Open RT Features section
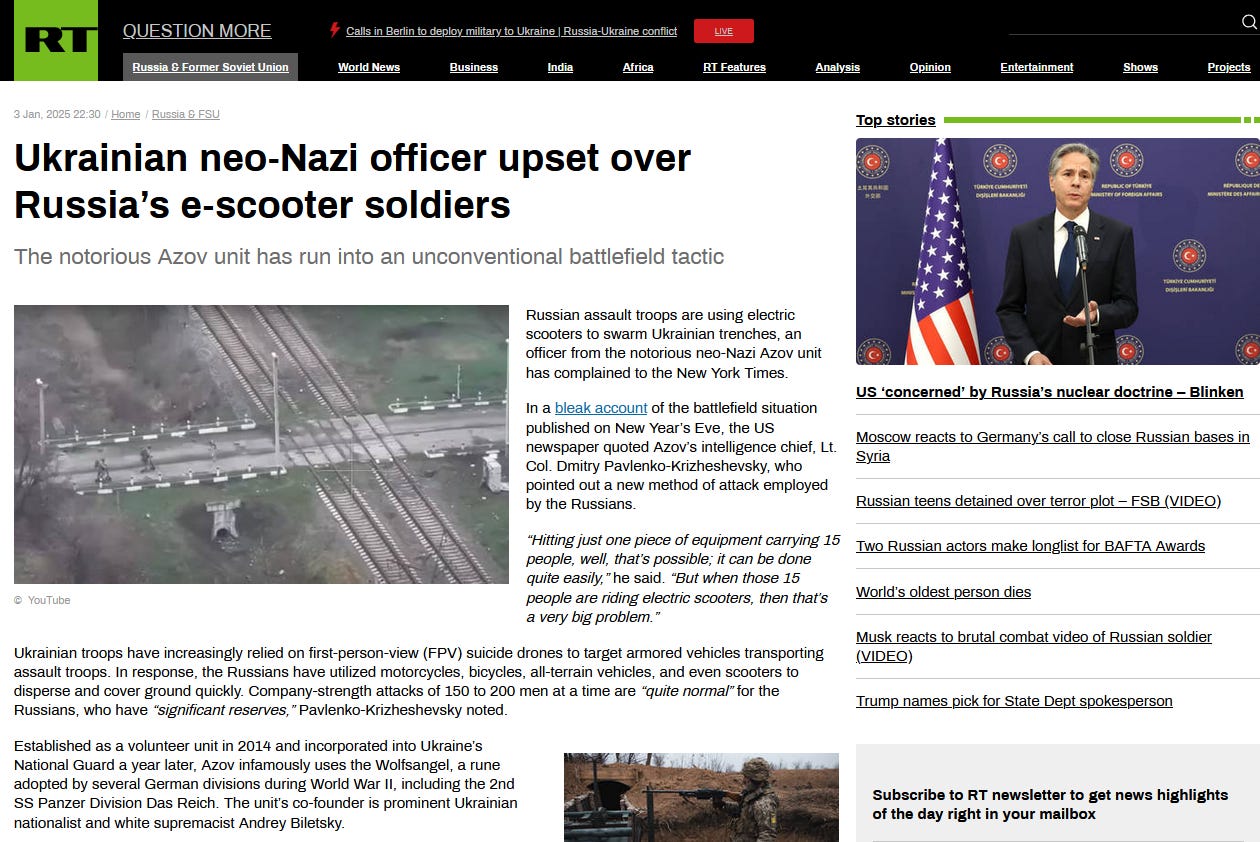 (734, 67)
